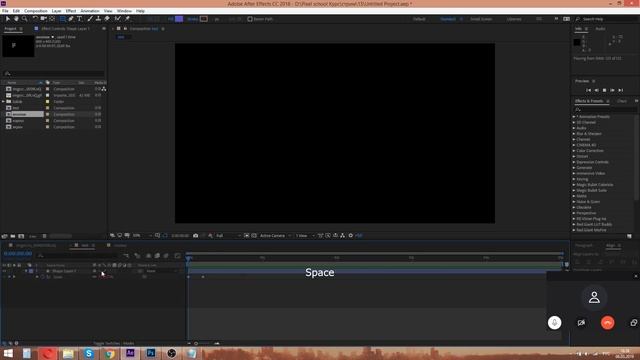This screenshot has width=640, height=360.
Task: Open the Active Camera view dropdown
Action: (x=276, y=236)
